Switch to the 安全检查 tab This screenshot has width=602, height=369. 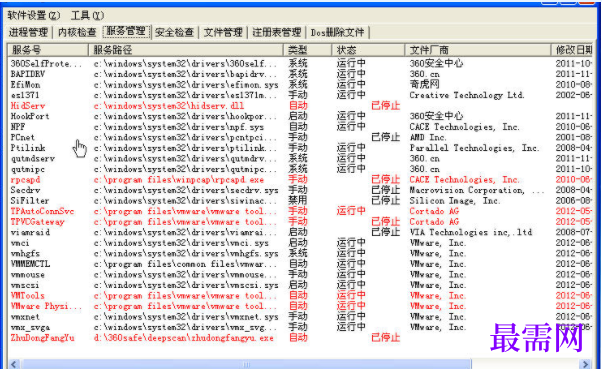175,32
